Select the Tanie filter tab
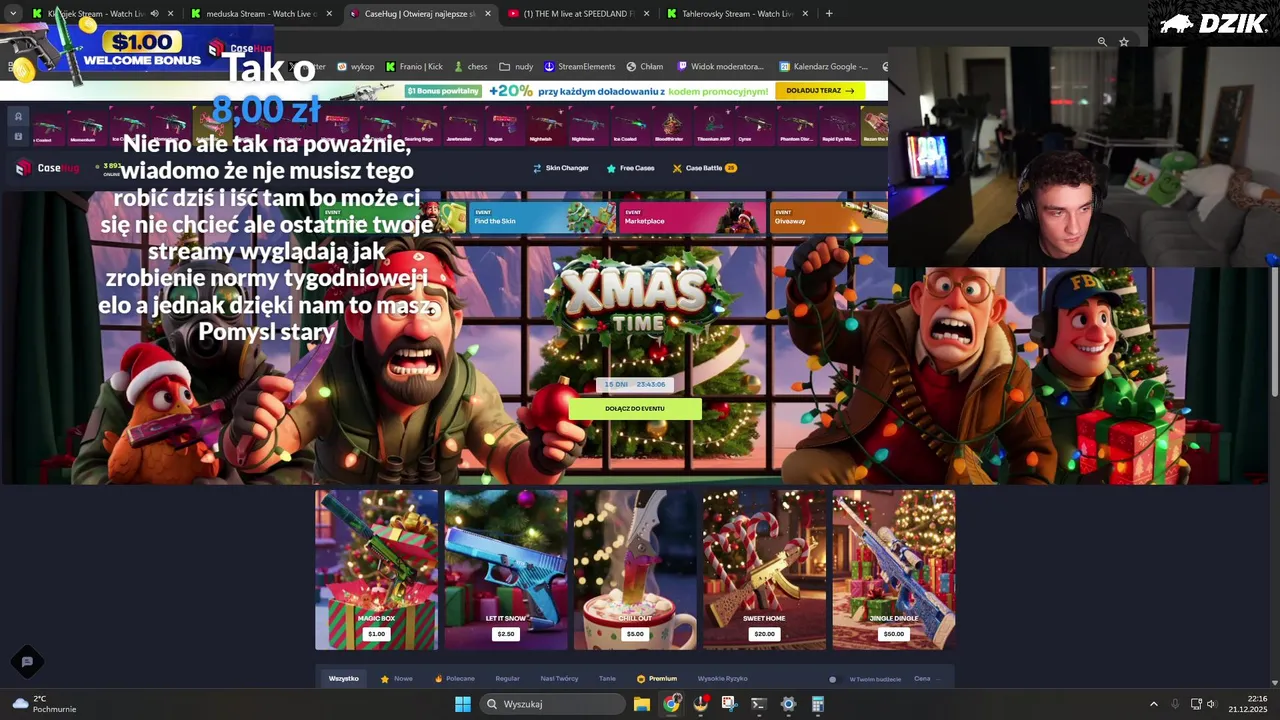The width and height of the screenshot is (1280, 720). [607, 679]
